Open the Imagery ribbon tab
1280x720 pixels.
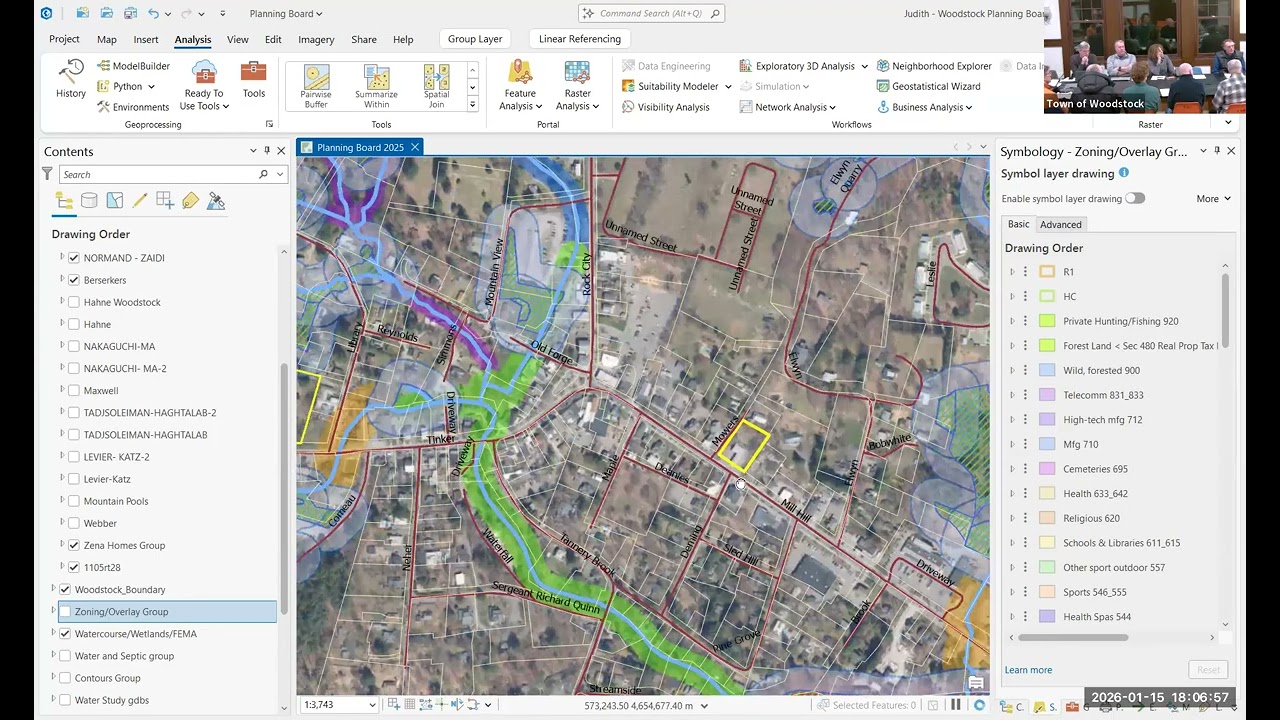316,39
